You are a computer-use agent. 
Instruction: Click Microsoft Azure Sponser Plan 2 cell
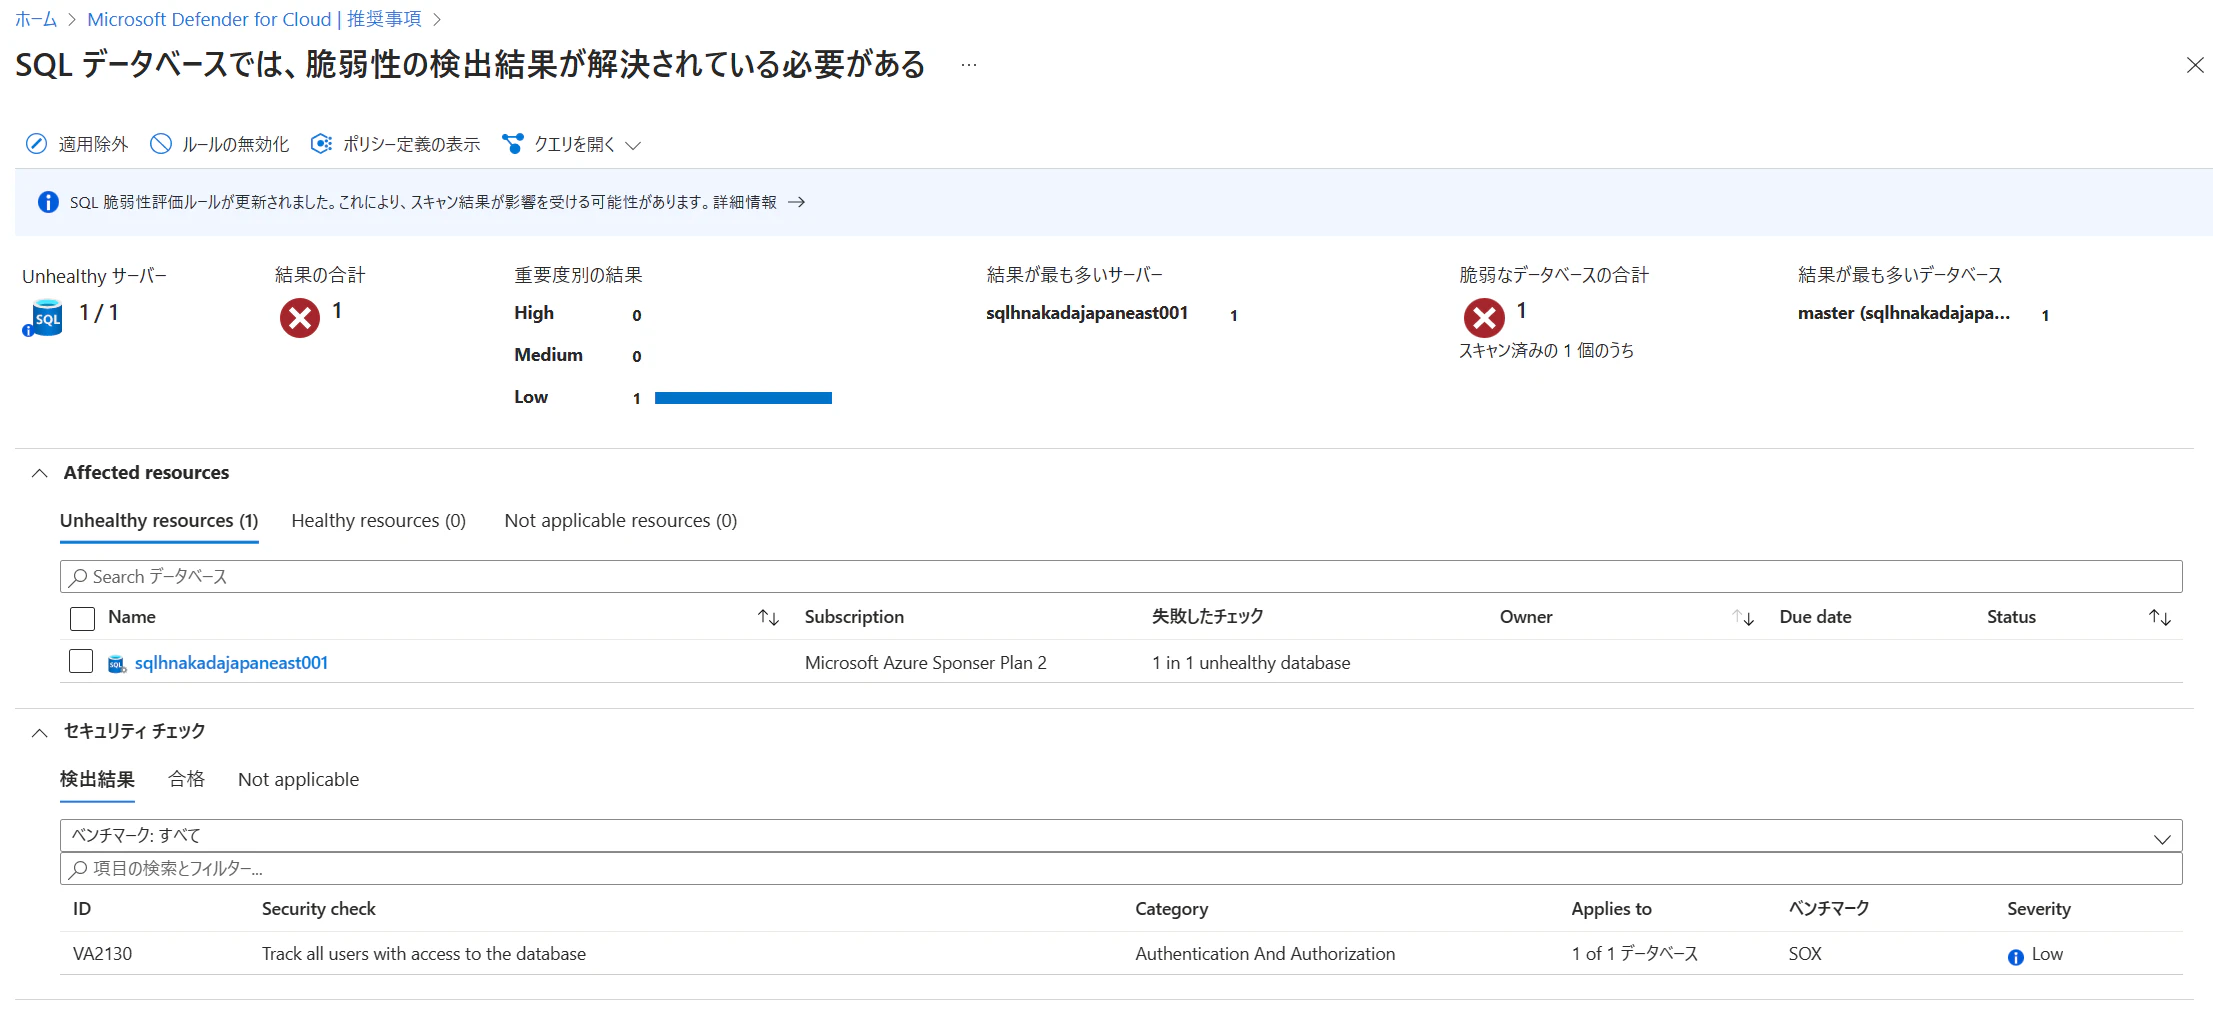[925, 663]
